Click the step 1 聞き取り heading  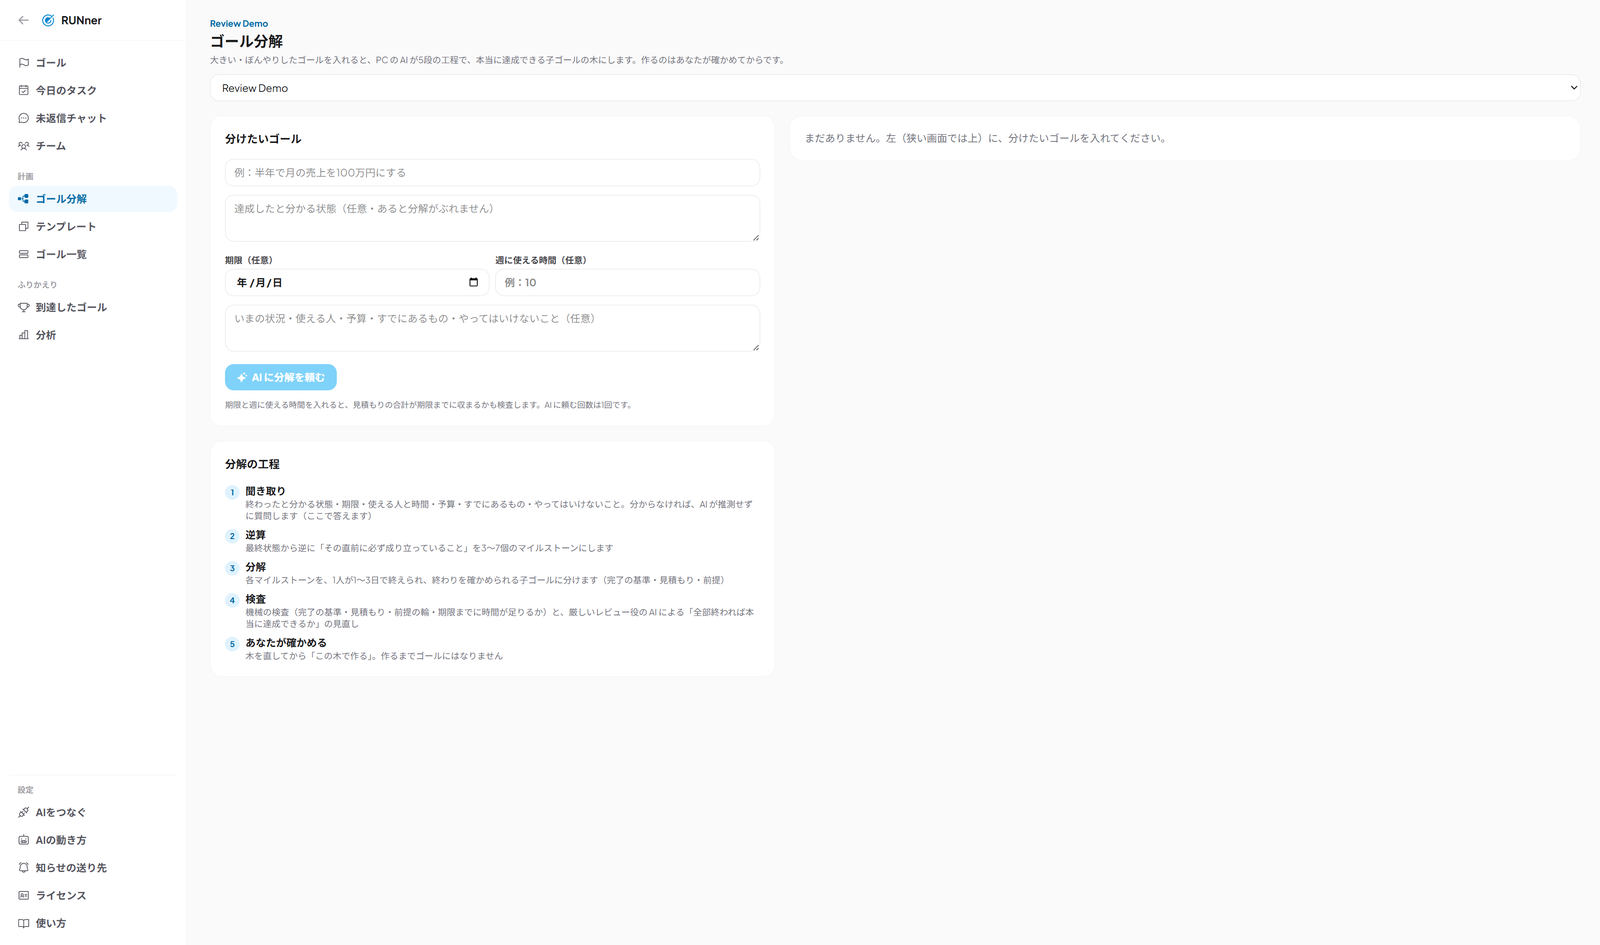pos(265,491)
